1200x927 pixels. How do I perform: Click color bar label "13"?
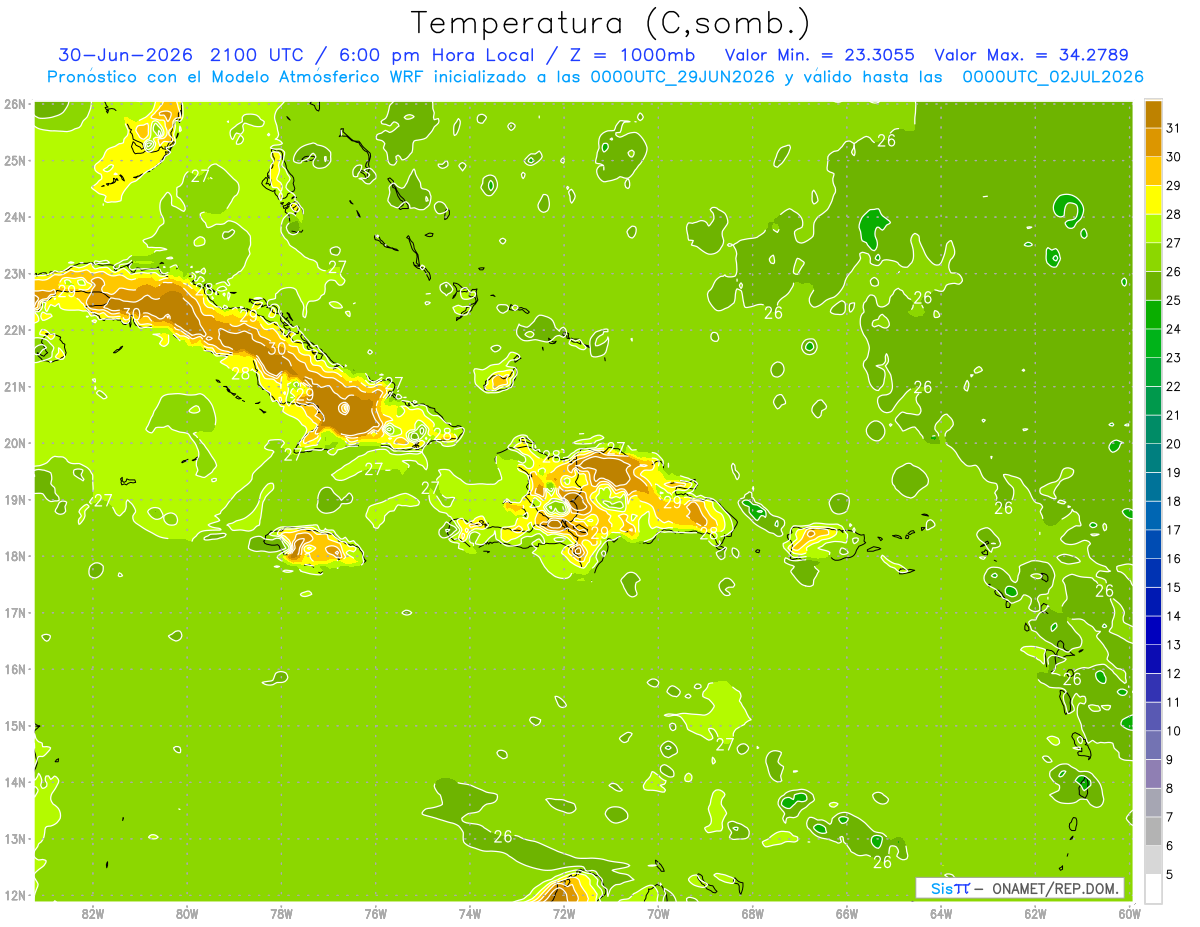[1173, 645]
